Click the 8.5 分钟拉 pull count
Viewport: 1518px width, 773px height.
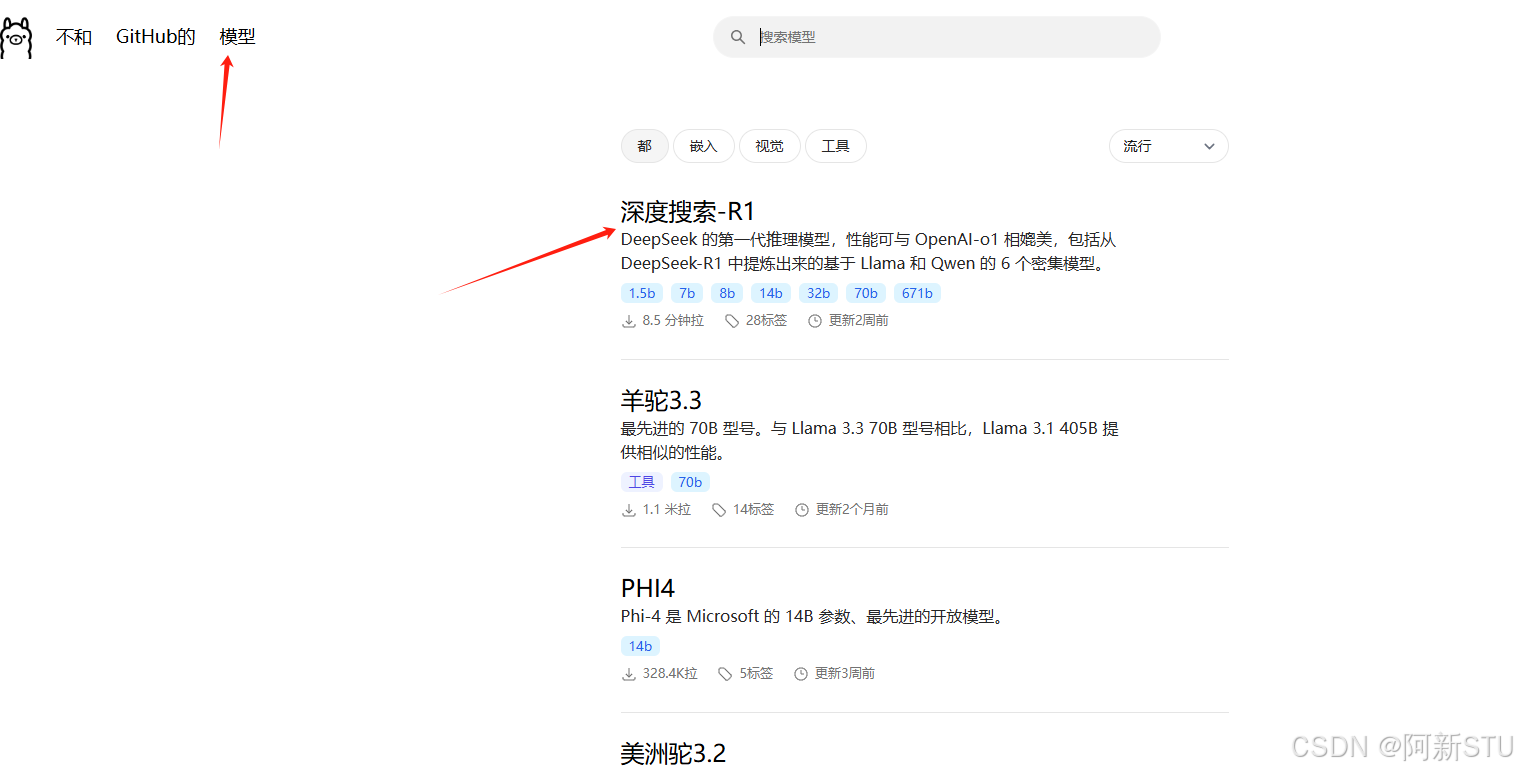tap(673, 321)
